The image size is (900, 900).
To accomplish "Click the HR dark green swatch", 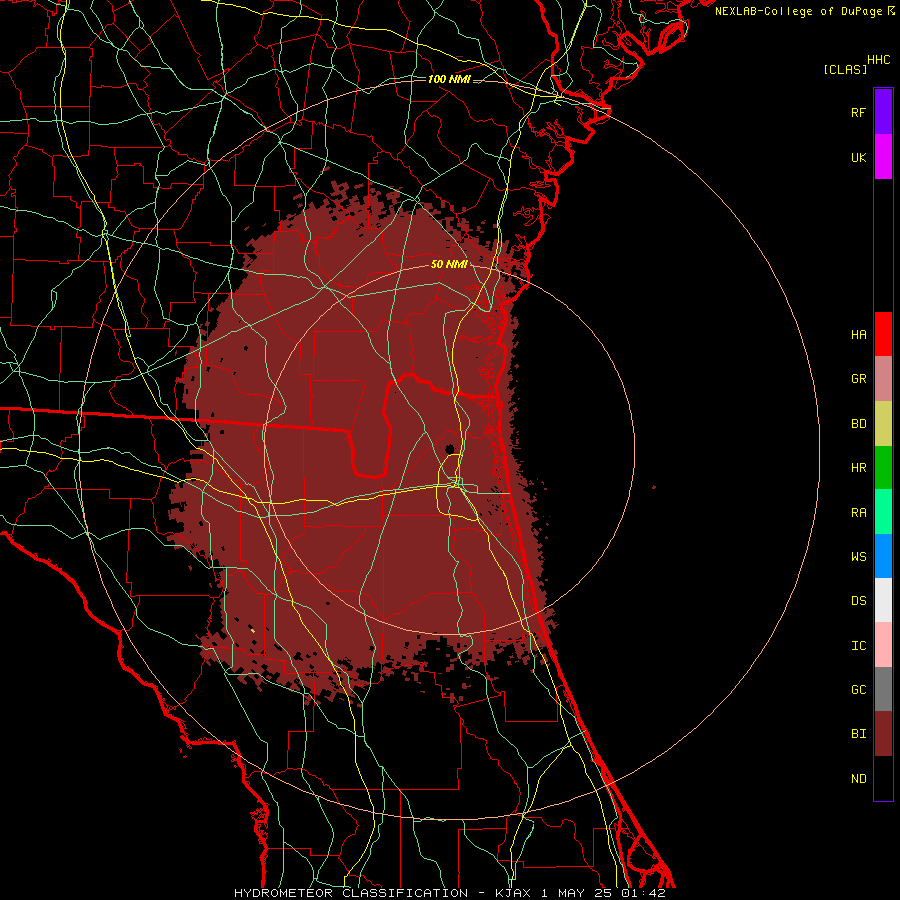I will click(x=883, y=468).
